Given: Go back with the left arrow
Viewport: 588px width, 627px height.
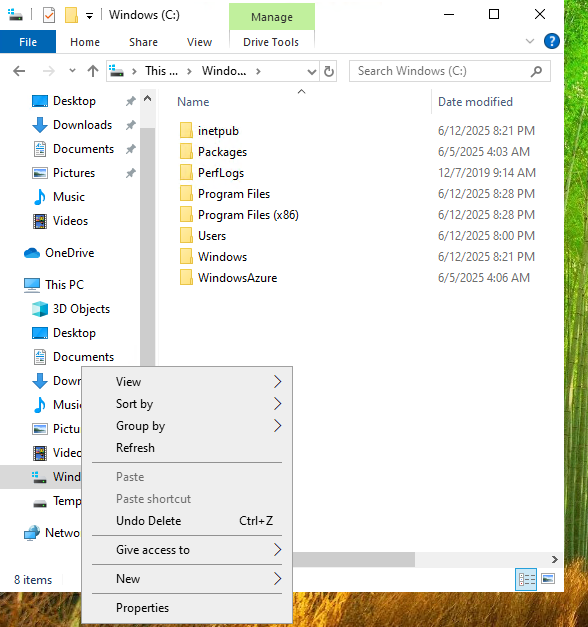Looking at the screenshot, I should pyautogui.click(x=19, y=72).
